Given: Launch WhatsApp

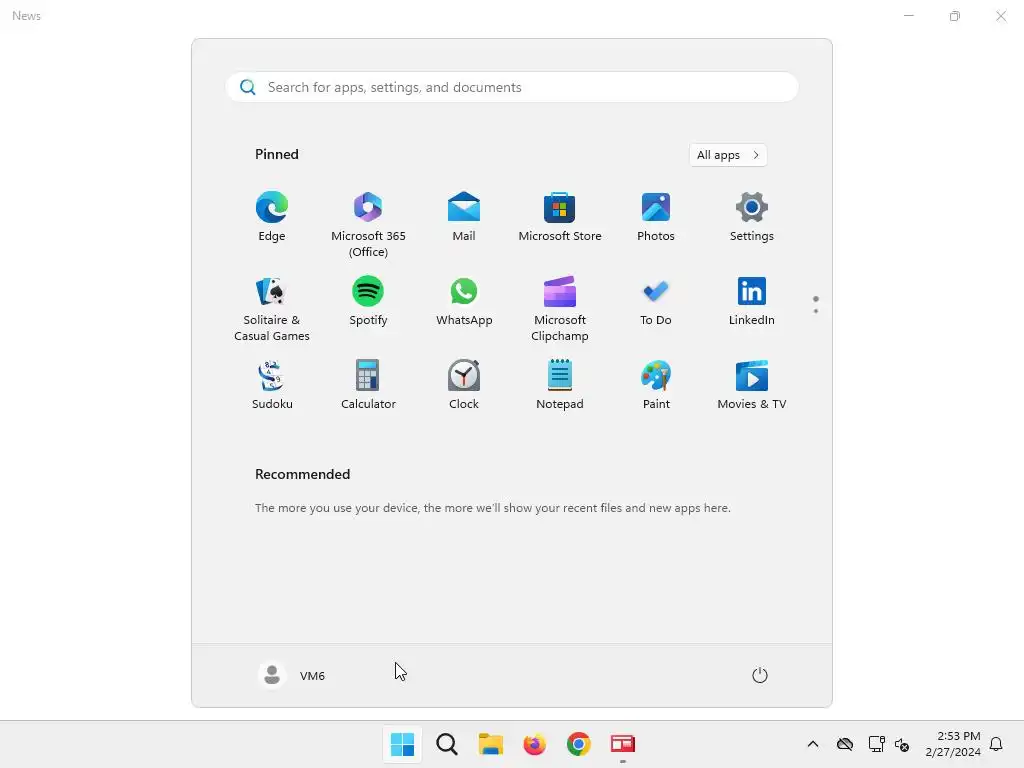Looking at the screenshot, I should point(464,302).
